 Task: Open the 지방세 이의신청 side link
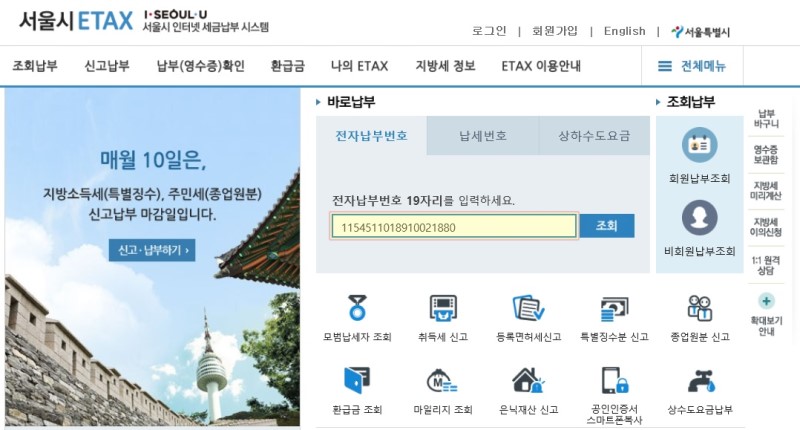(x=766, y=227)
